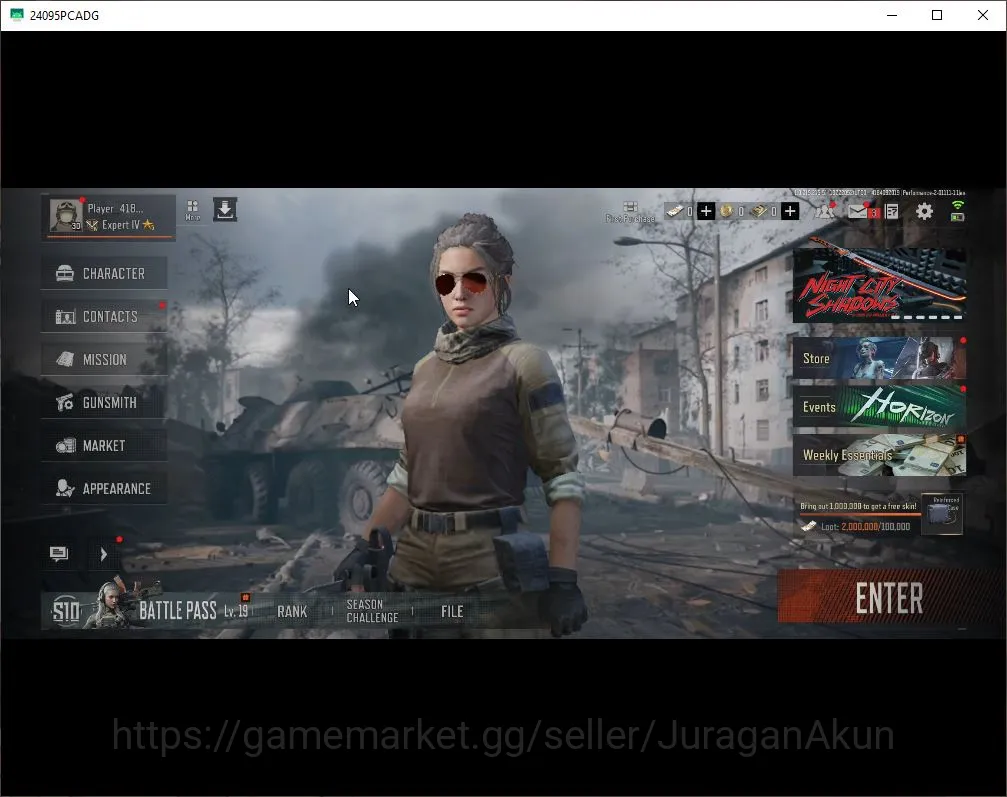Open the settings gear
The image size is (1007, 797).
[x=924, y=211]
